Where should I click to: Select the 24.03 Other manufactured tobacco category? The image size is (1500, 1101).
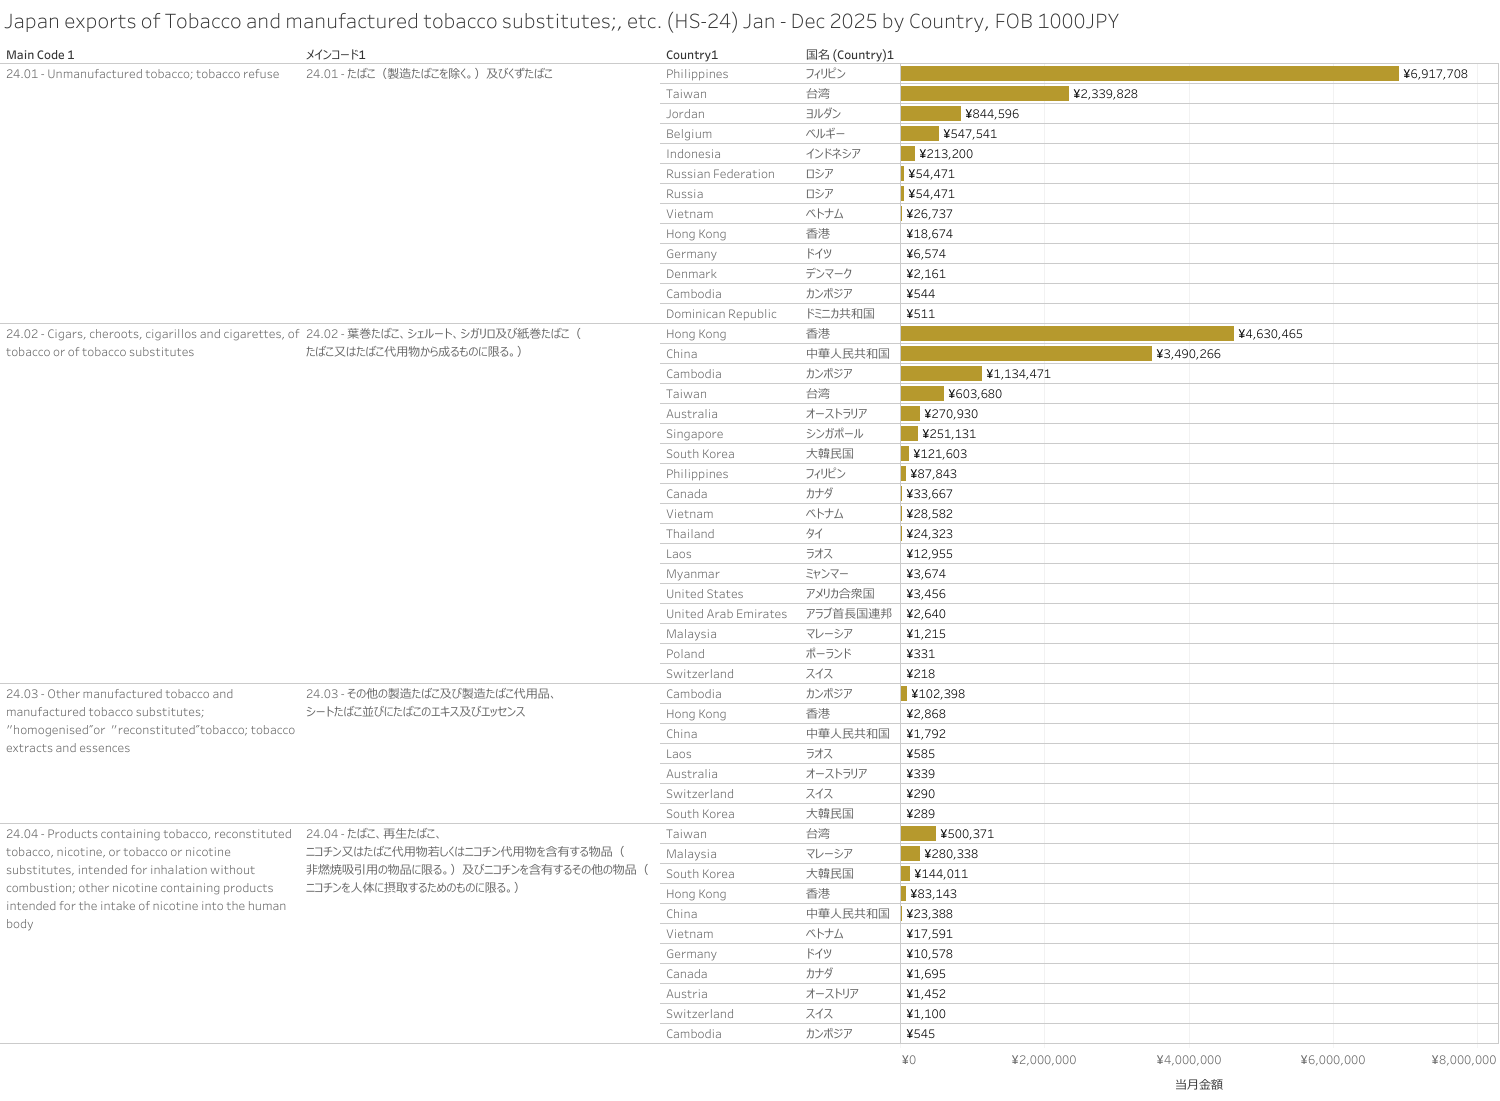click(150, 720)
